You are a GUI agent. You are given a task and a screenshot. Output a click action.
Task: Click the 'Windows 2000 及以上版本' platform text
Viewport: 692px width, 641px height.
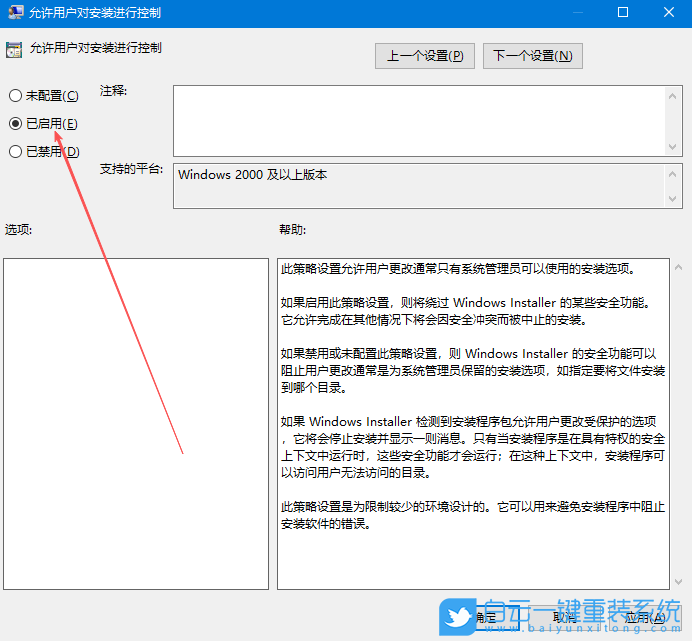coord(252,175)
